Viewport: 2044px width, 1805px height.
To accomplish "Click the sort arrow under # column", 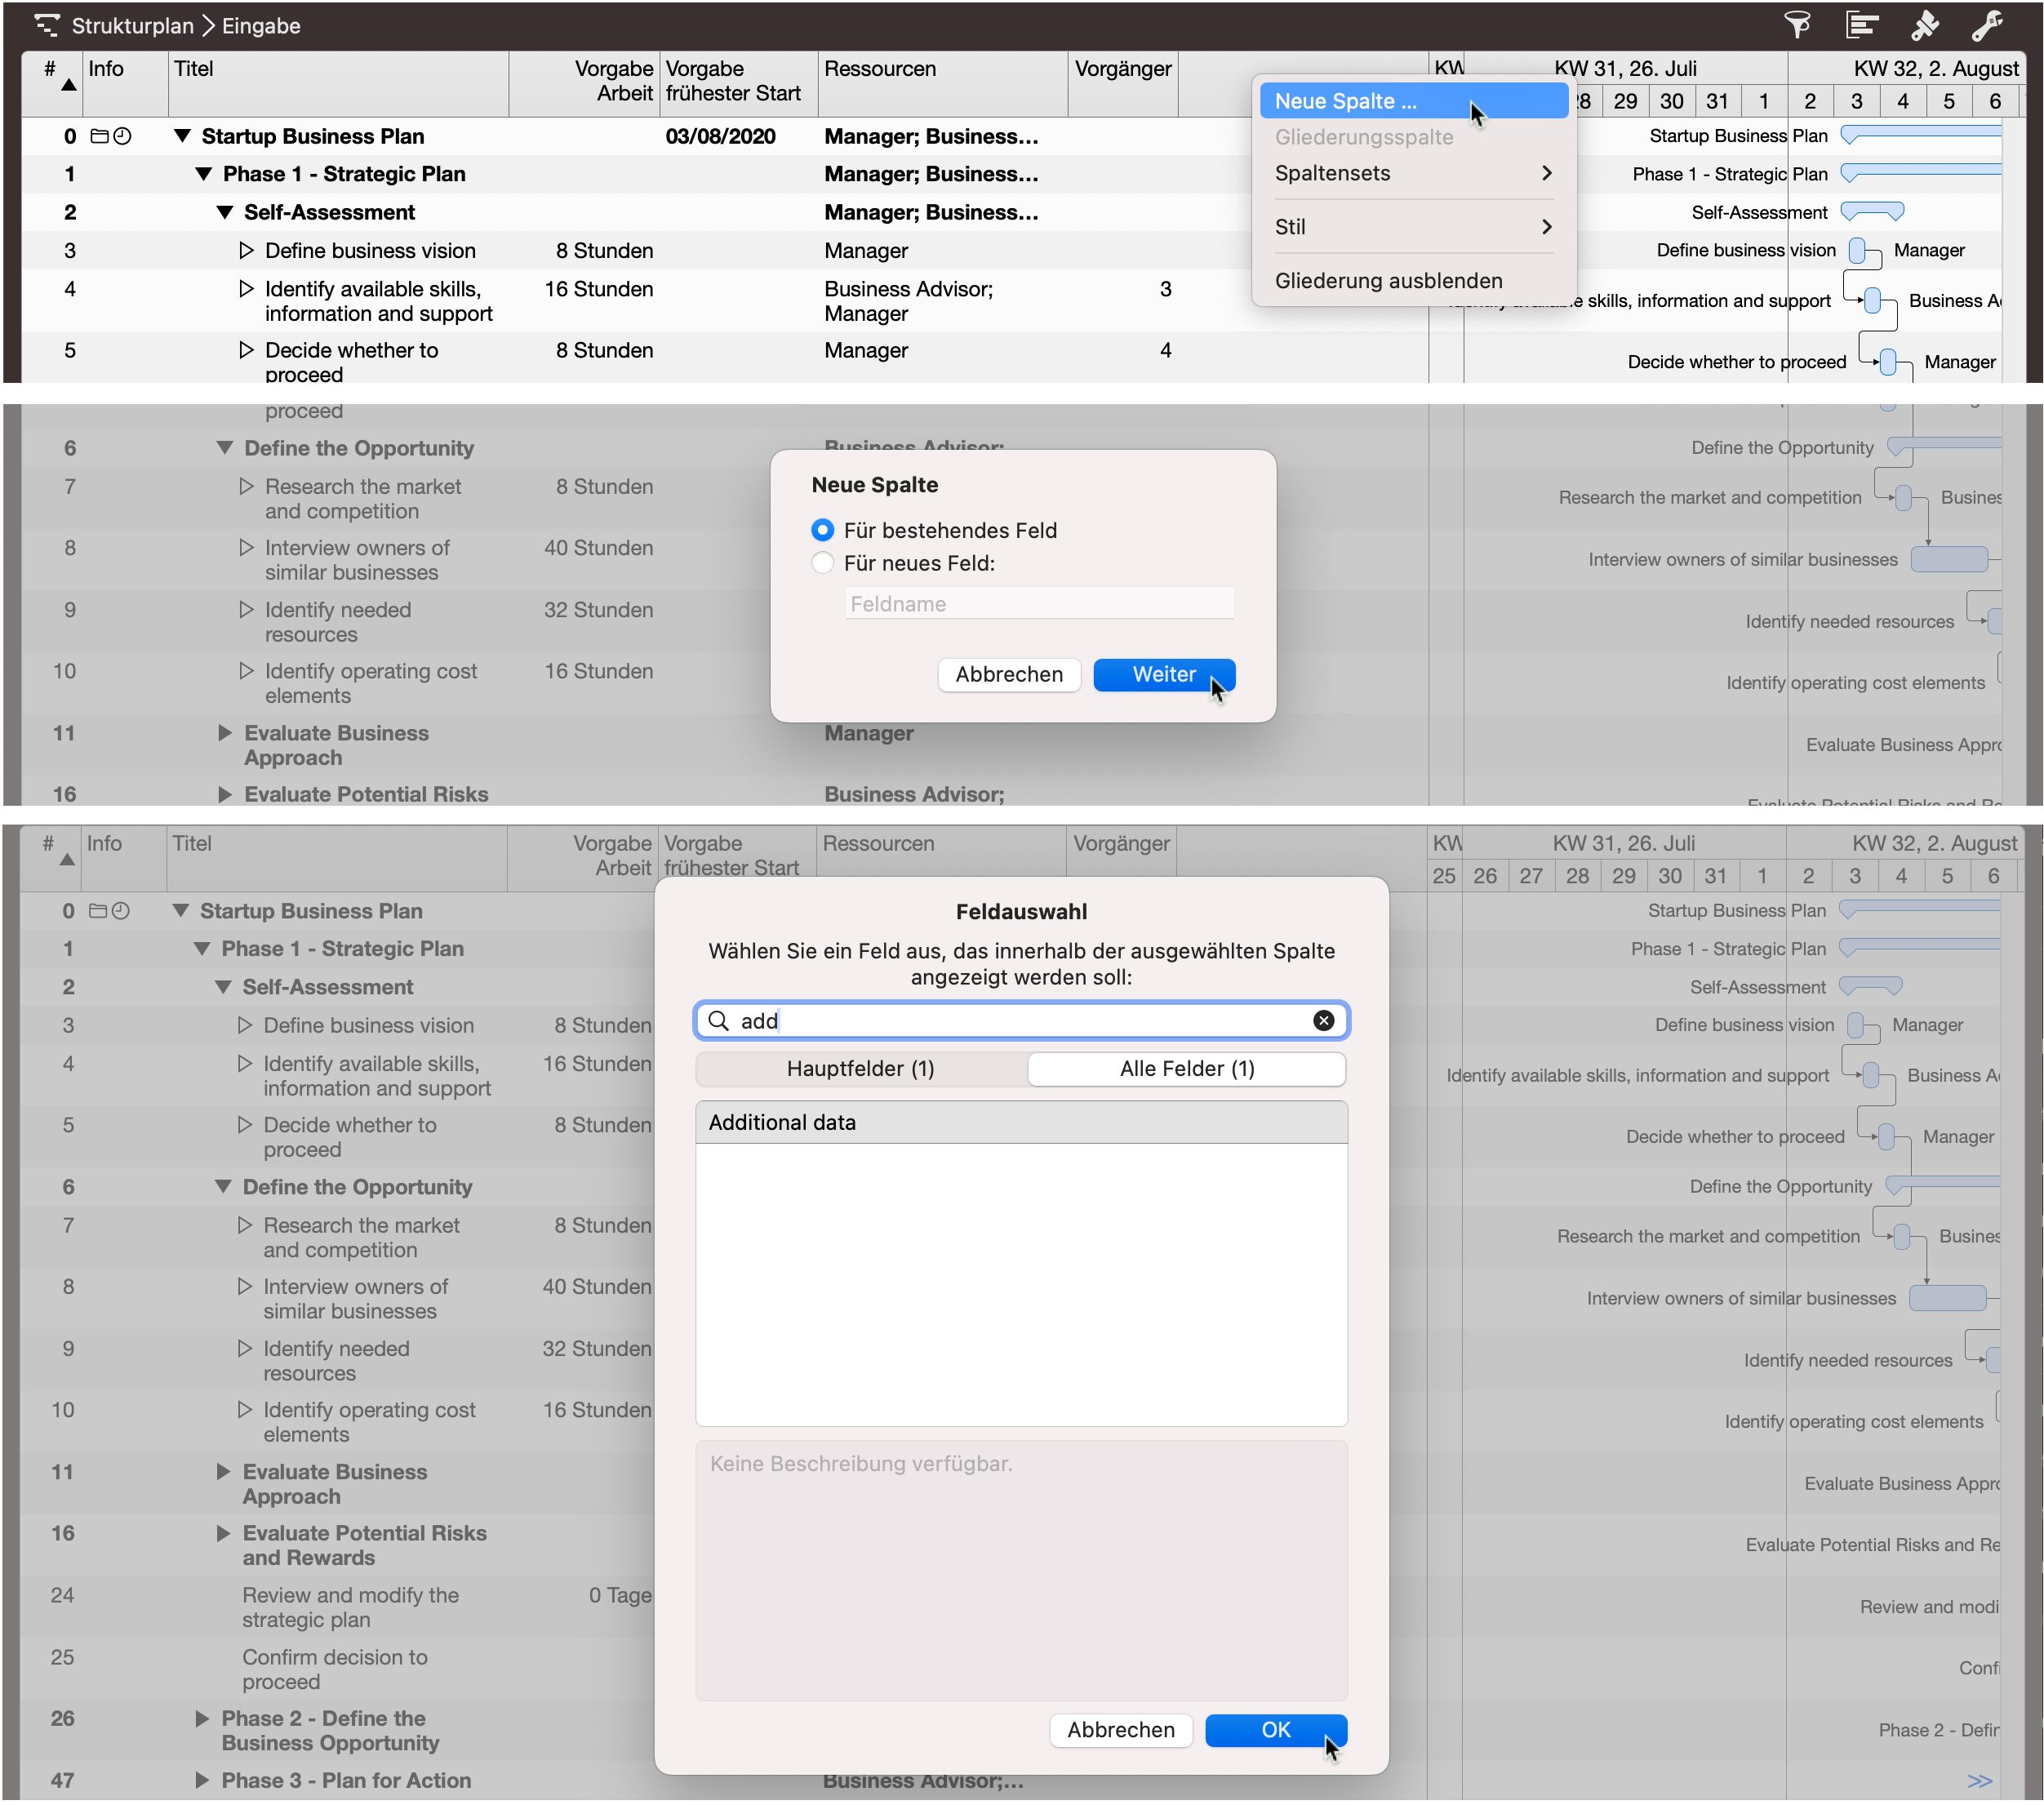I will click(68, 86).
